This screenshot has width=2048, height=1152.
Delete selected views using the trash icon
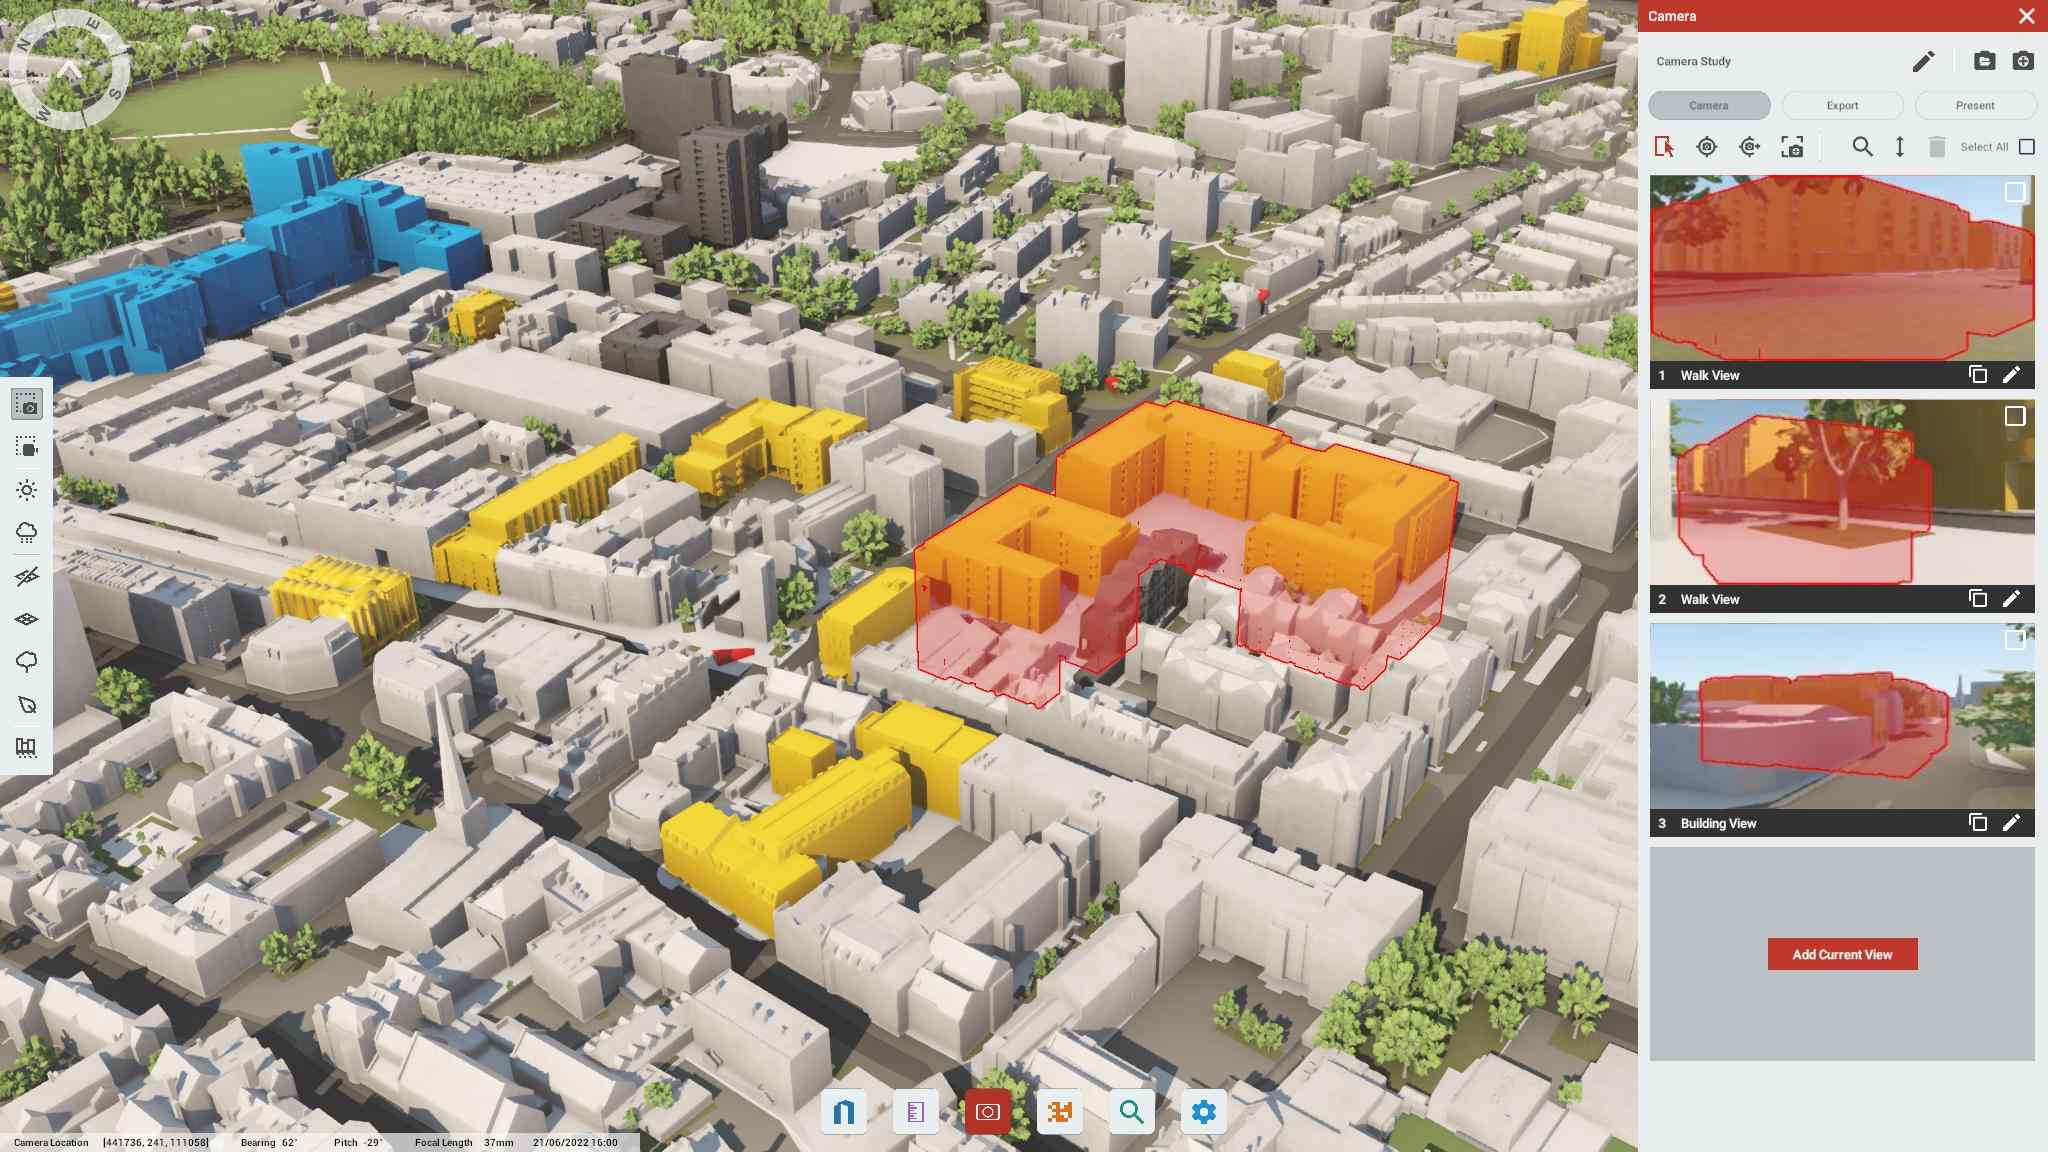click(x=1938, y=146)
